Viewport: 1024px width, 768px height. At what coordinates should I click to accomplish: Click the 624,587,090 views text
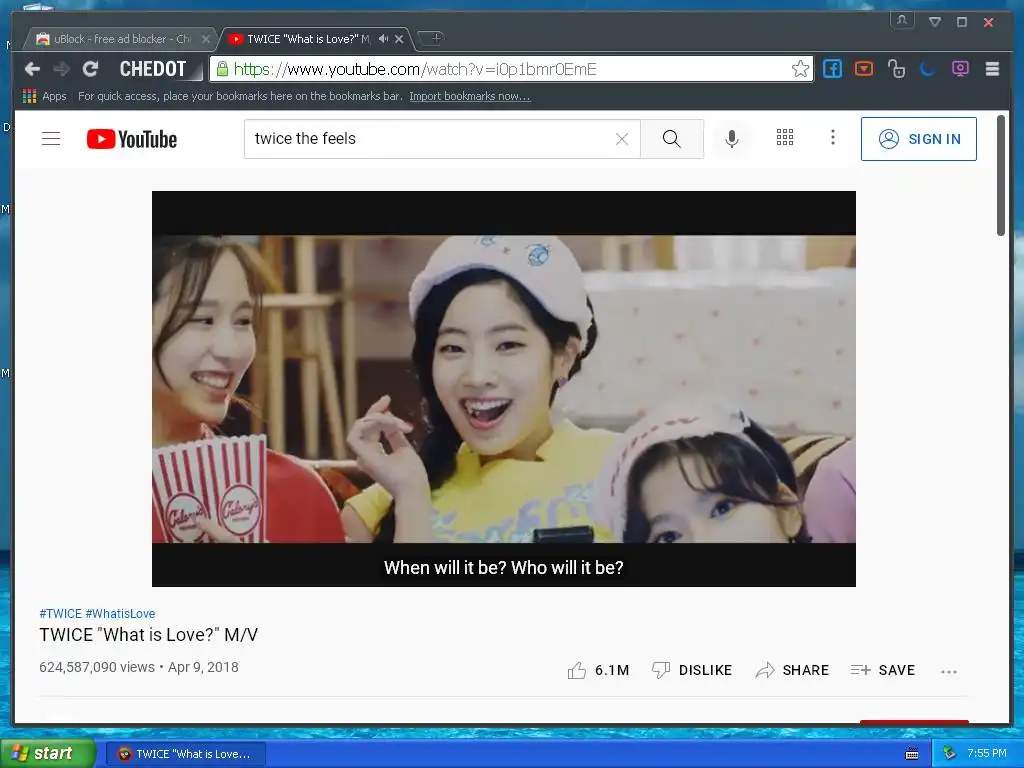coord(97,667)
